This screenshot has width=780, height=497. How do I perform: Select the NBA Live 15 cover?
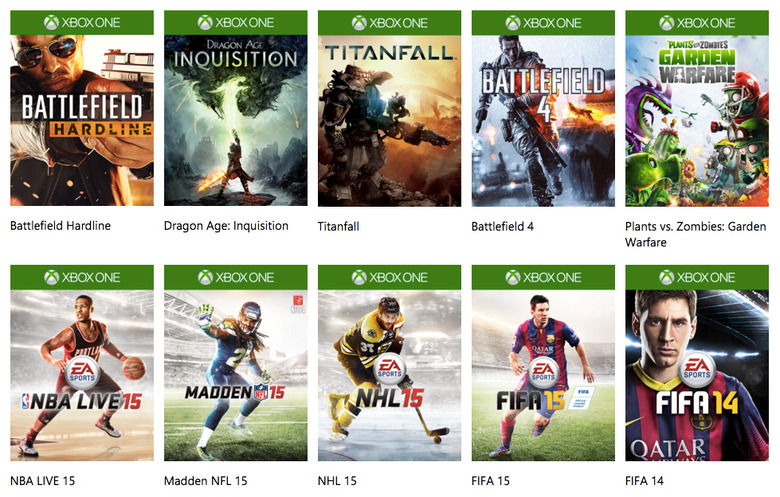[x=82, y=363]
